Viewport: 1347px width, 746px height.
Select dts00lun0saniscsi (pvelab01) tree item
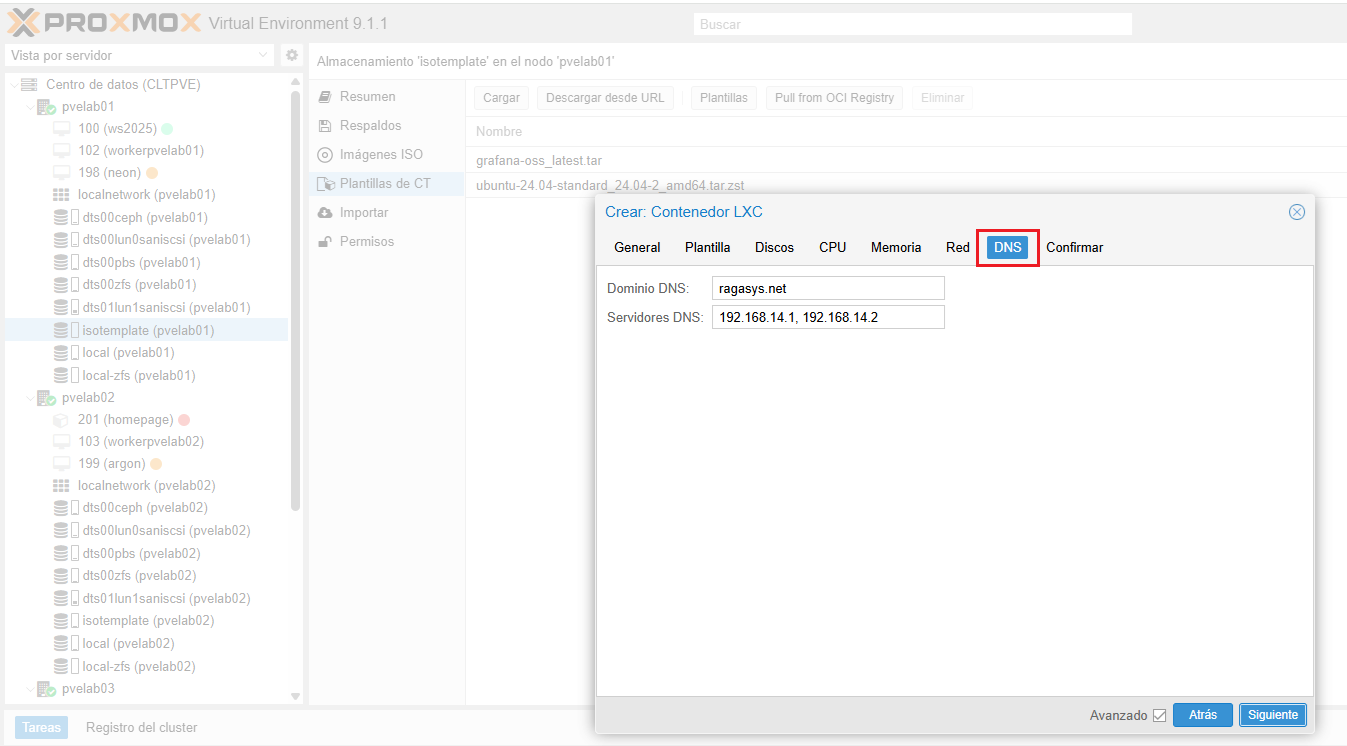146,239
